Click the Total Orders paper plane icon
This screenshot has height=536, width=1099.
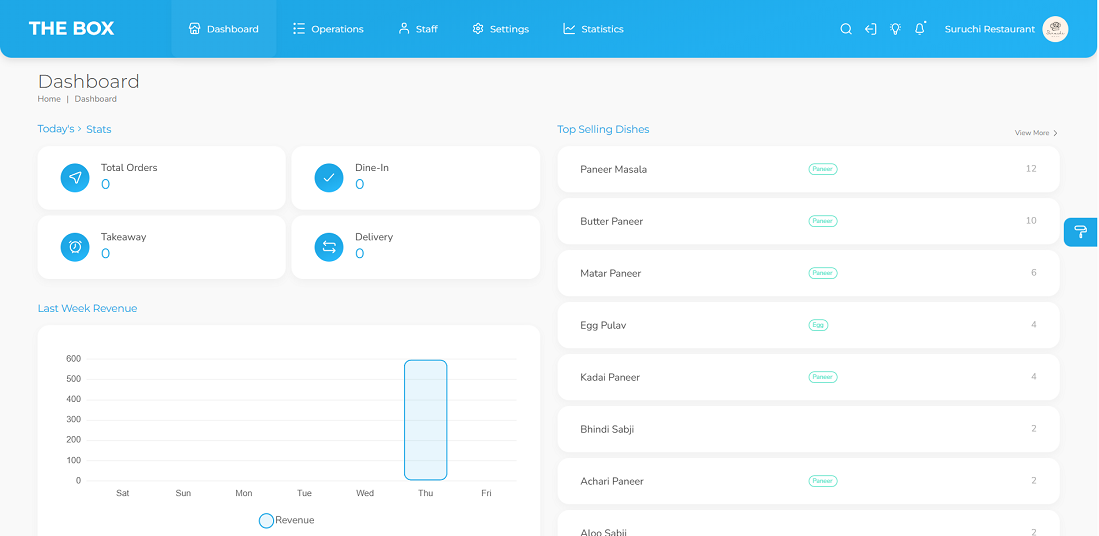click(75, 178)
